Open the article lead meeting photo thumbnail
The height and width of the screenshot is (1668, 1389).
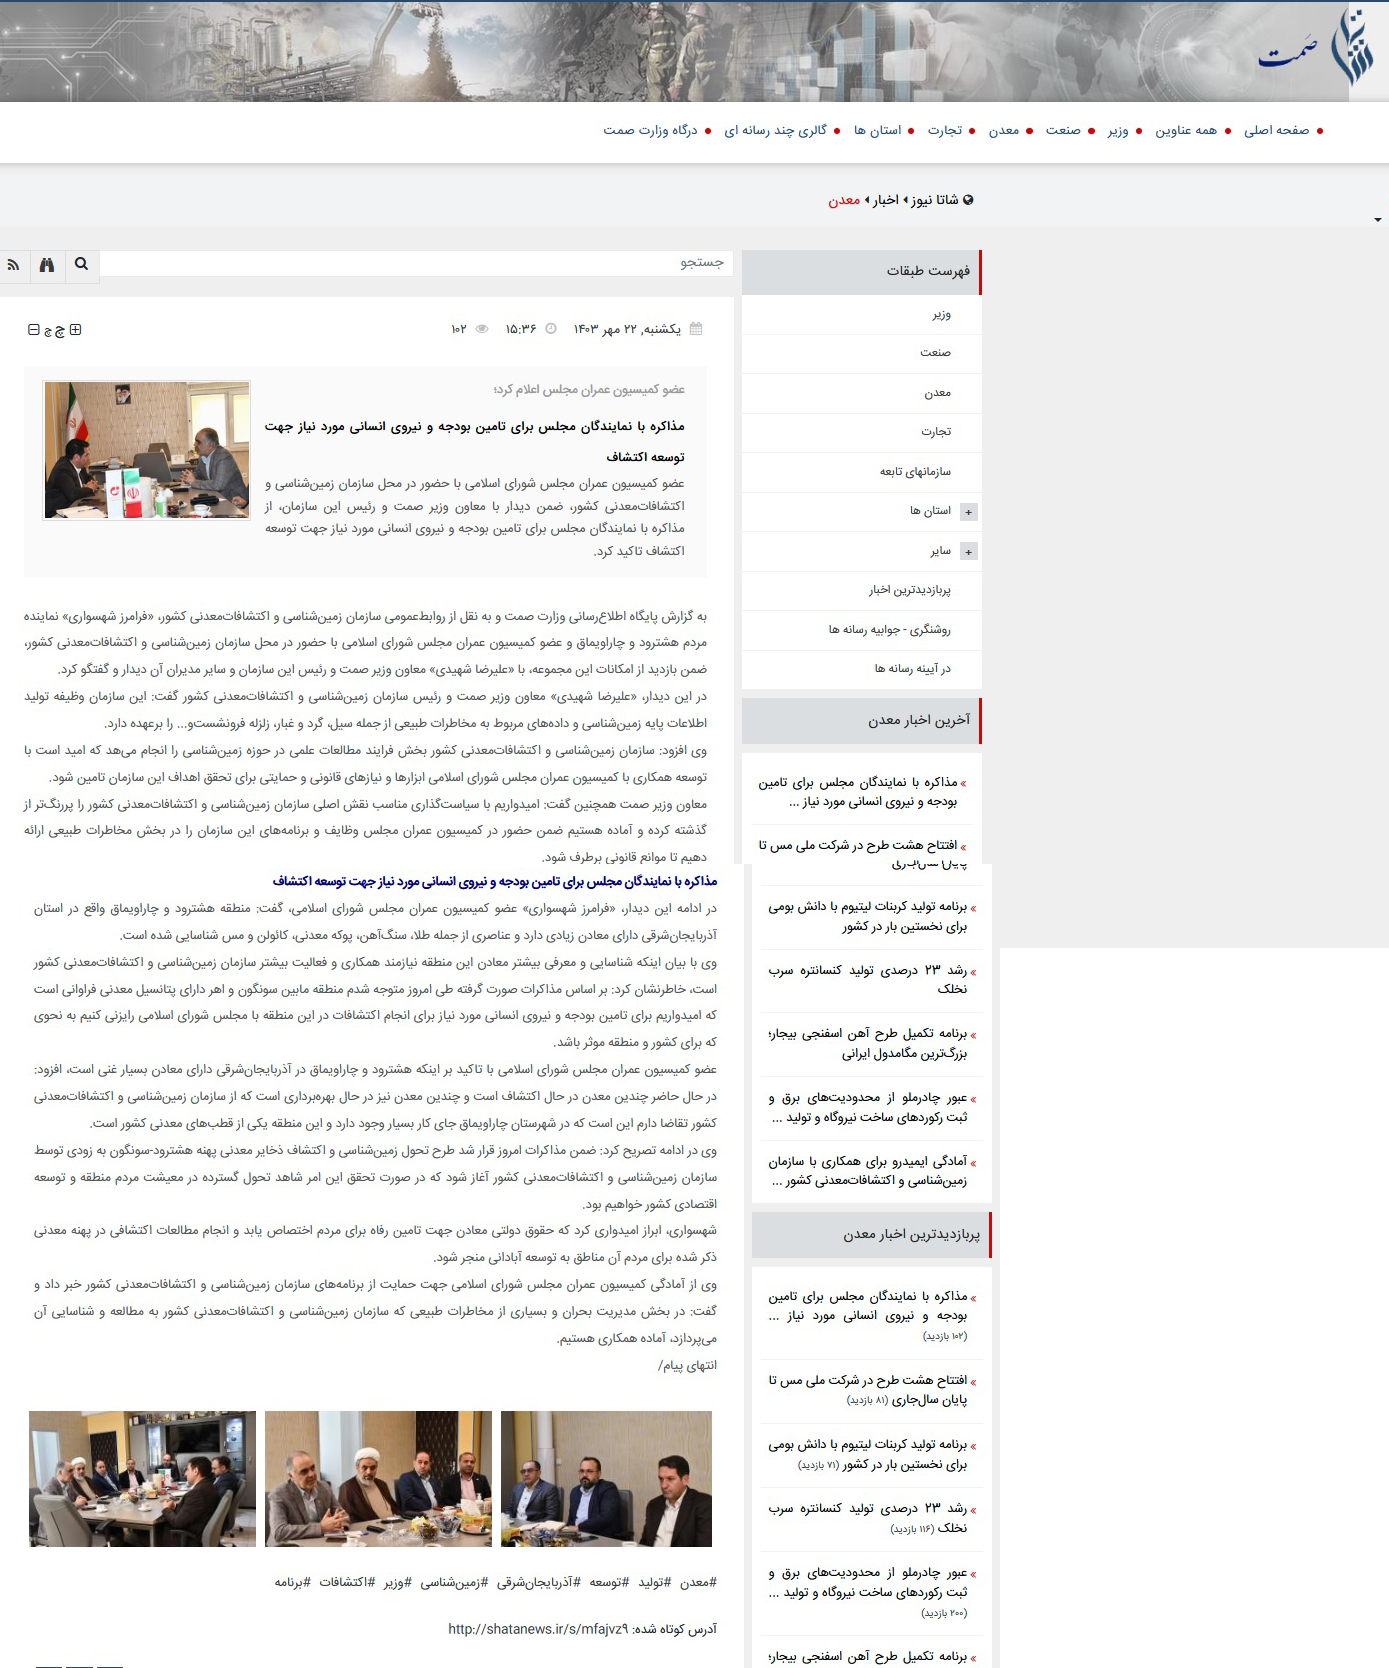click(x=147, y=450)
